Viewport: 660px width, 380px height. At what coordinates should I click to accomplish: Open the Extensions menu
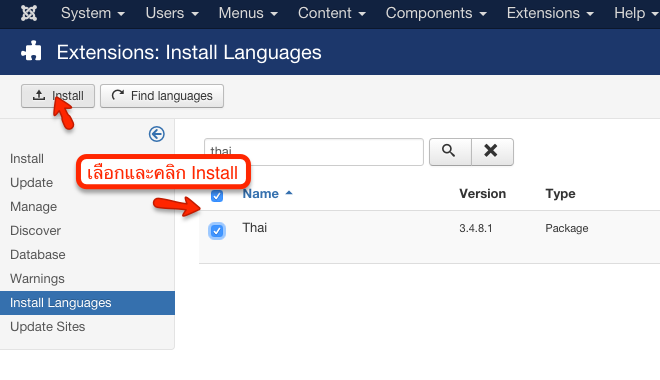[x=550, y=13]
